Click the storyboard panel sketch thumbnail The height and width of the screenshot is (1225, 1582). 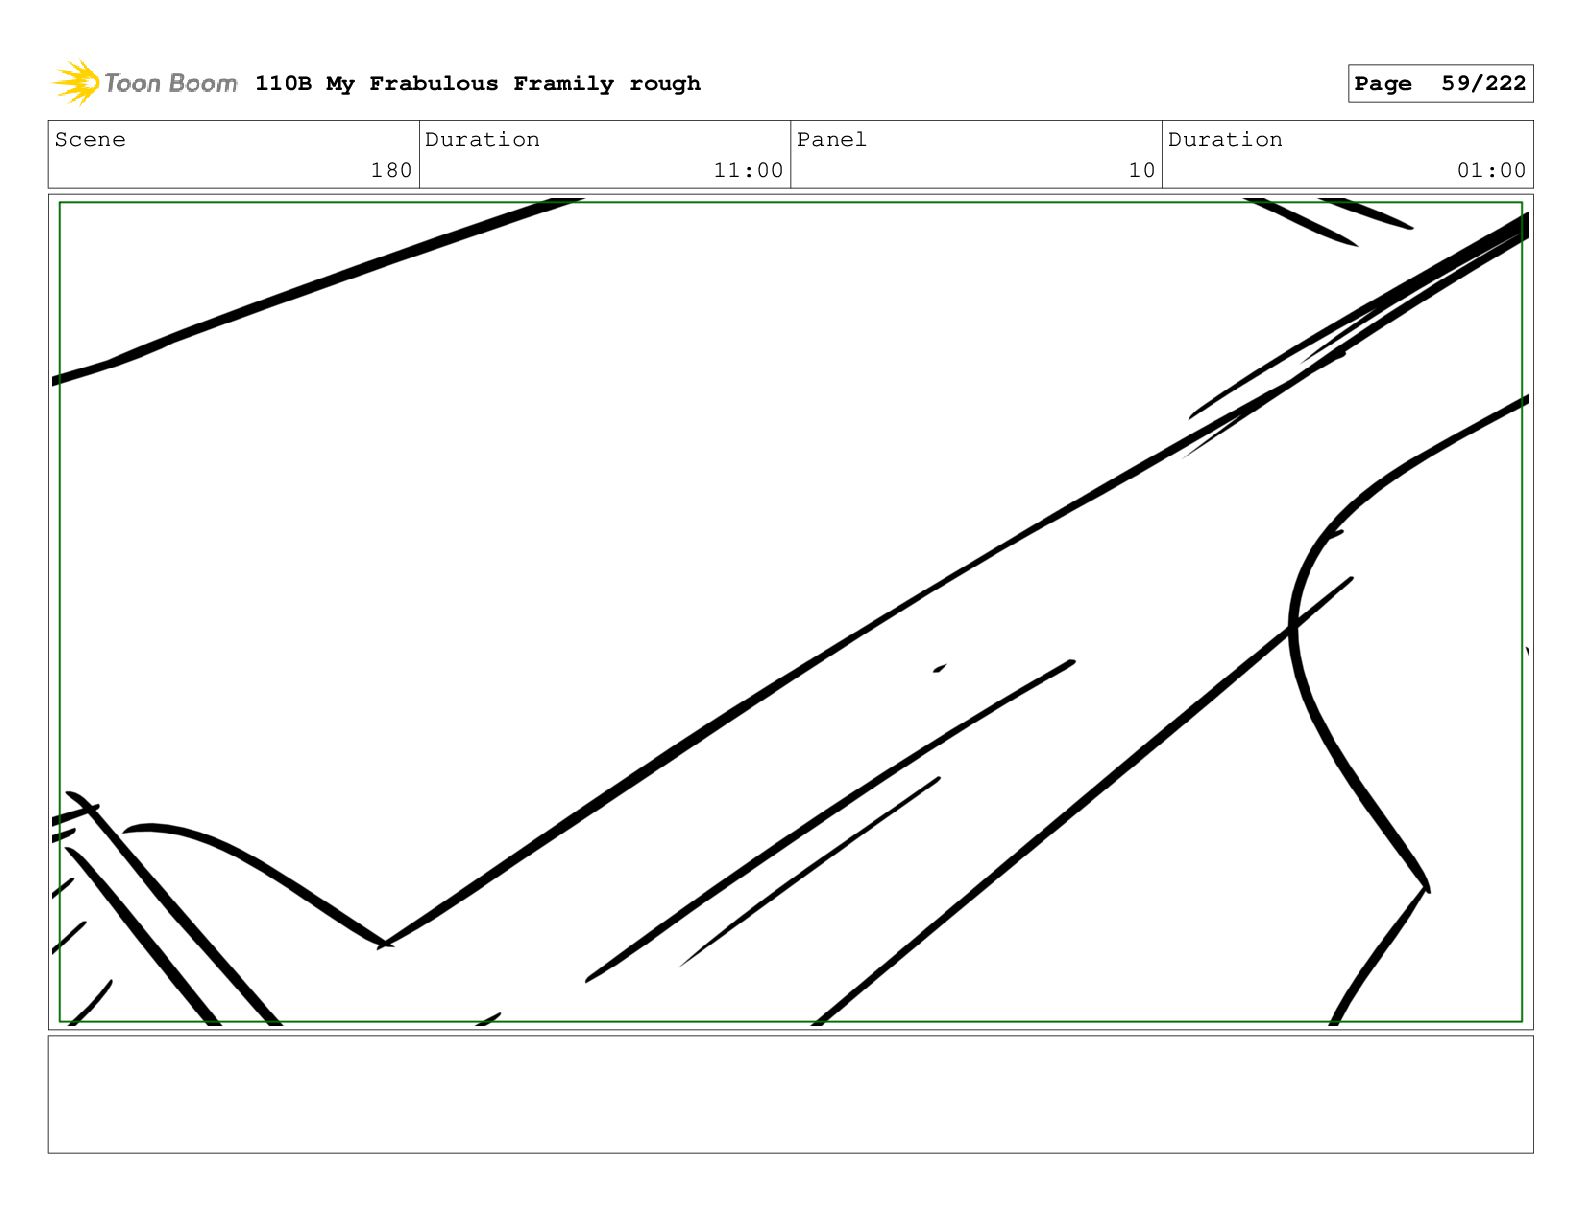tap(790, 612)
